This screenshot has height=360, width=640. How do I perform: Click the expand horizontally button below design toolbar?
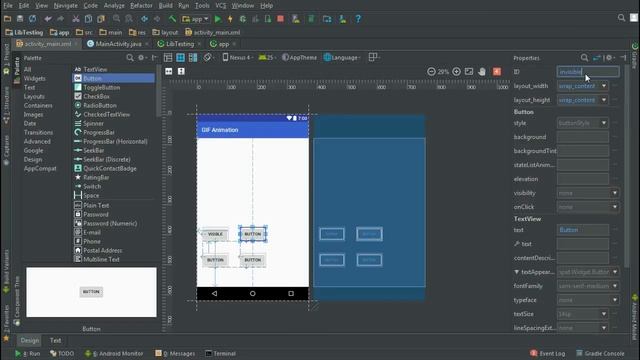pyautogui.click(x=169, y=71)
